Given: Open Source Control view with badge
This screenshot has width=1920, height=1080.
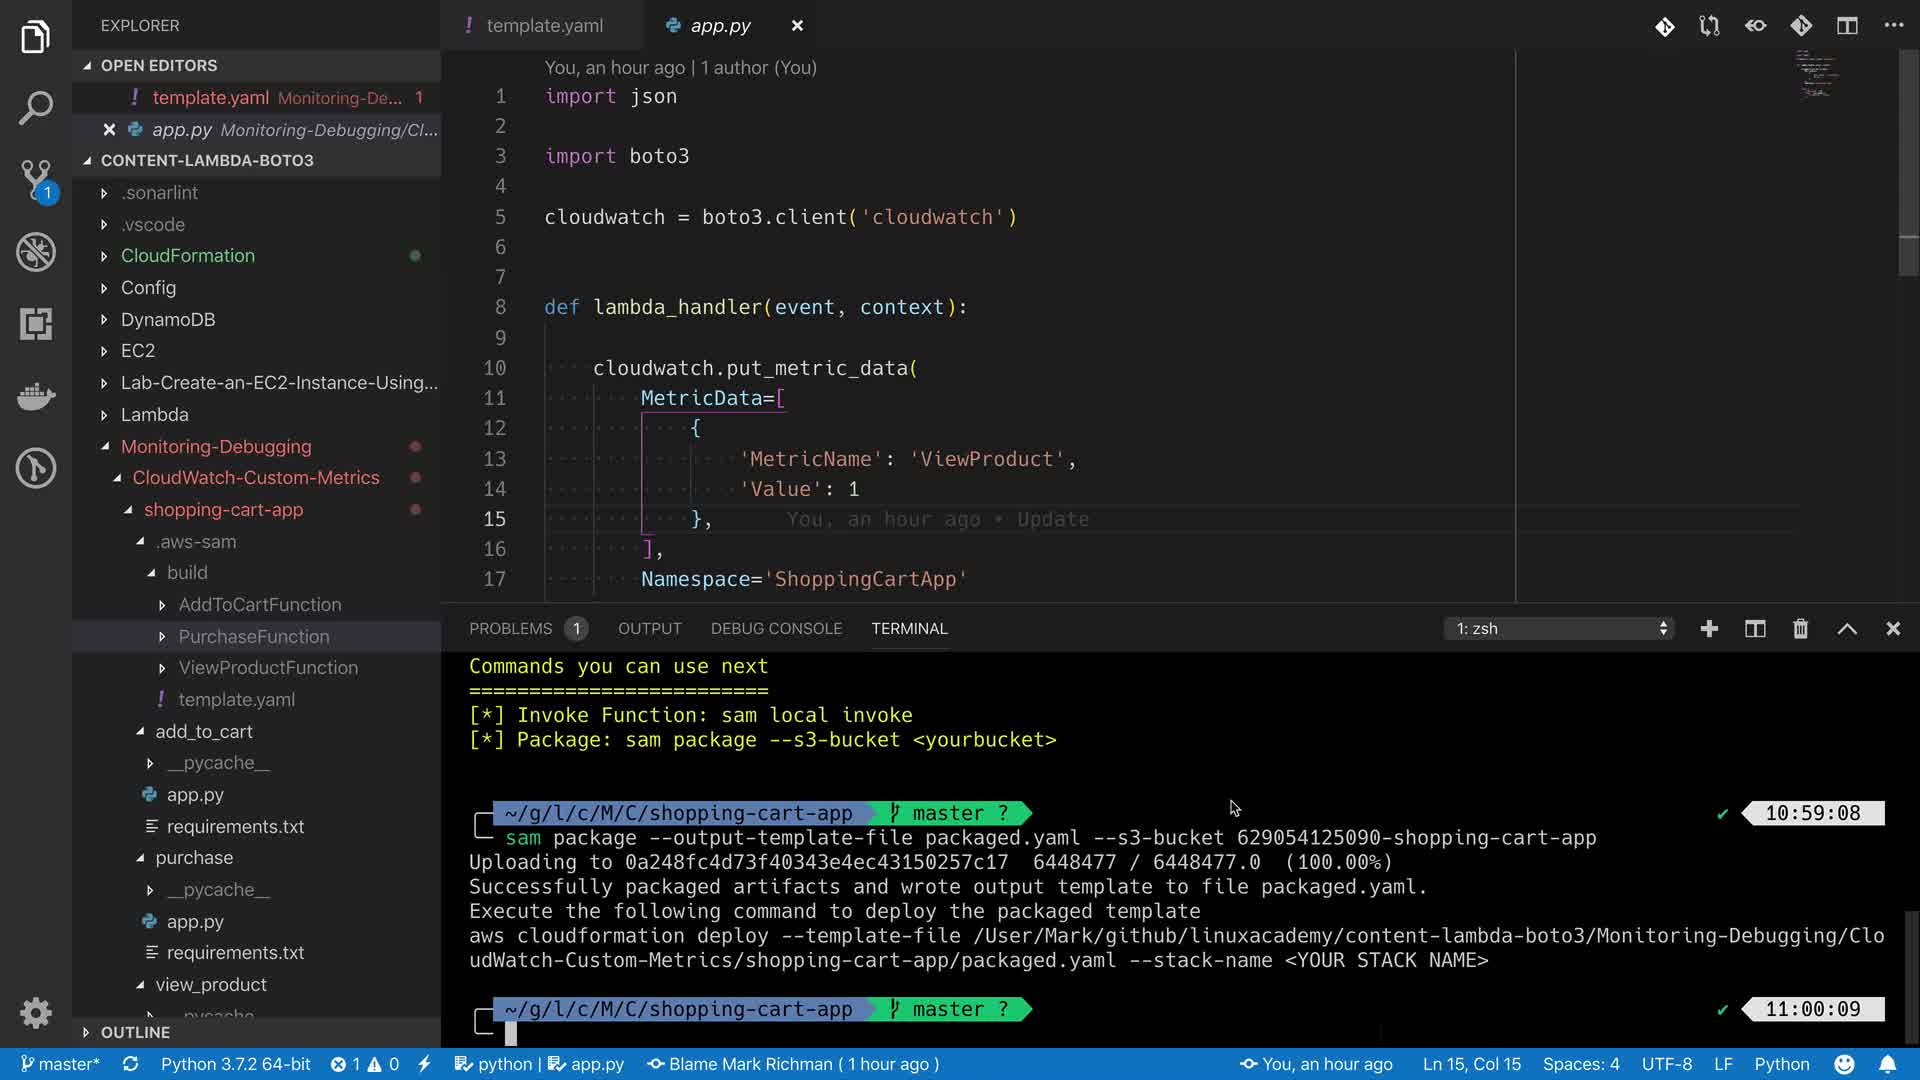Looking at the screenshot, I should pyautogui.click(x=36, y=180).
